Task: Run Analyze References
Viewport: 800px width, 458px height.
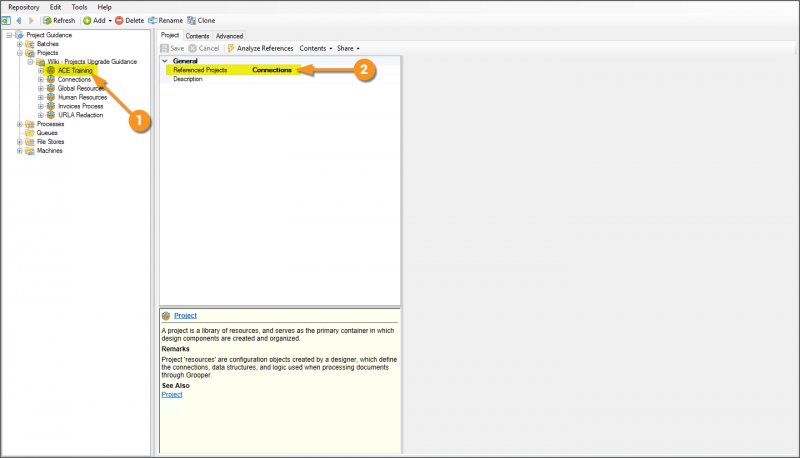Action: point(260,48)
